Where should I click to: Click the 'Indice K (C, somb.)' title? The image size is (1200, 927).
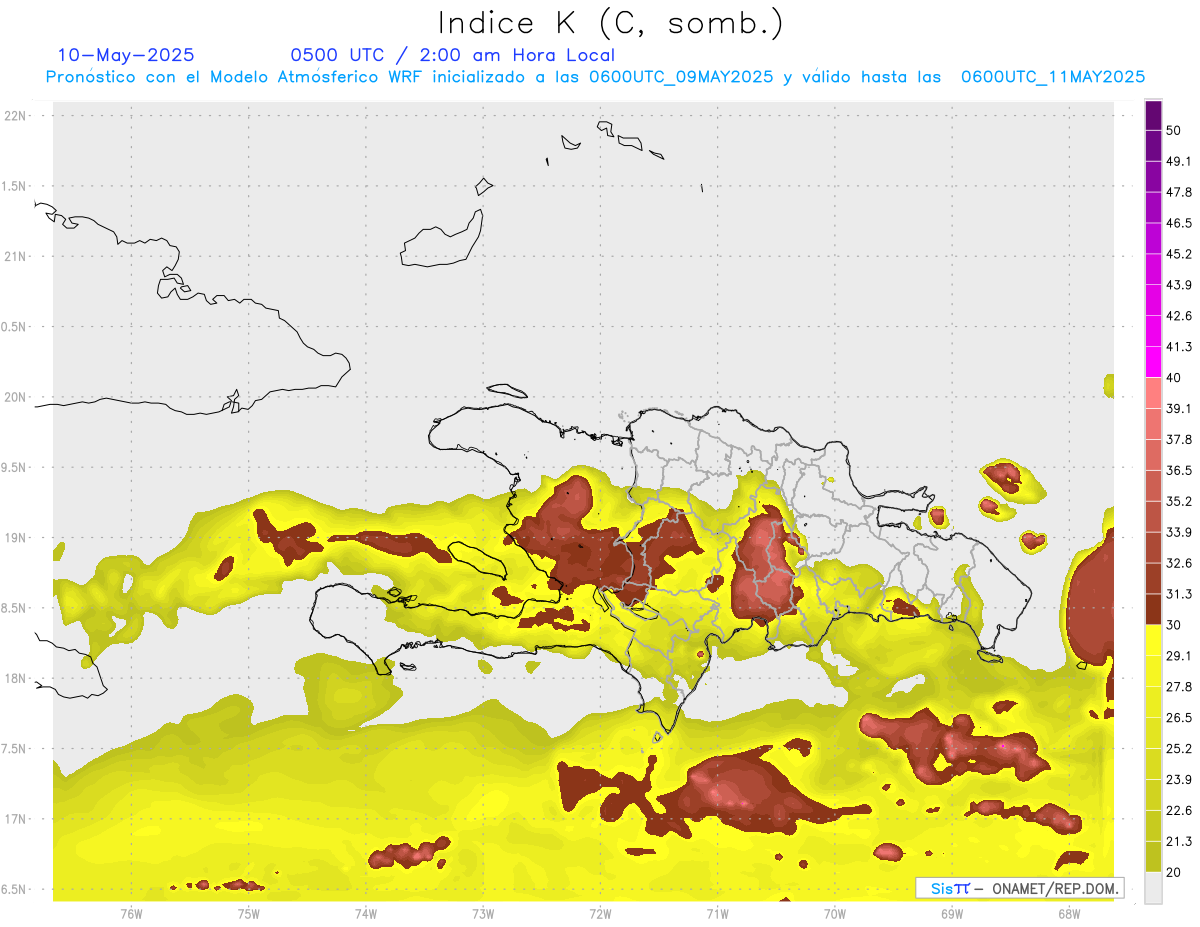(610, 23)
